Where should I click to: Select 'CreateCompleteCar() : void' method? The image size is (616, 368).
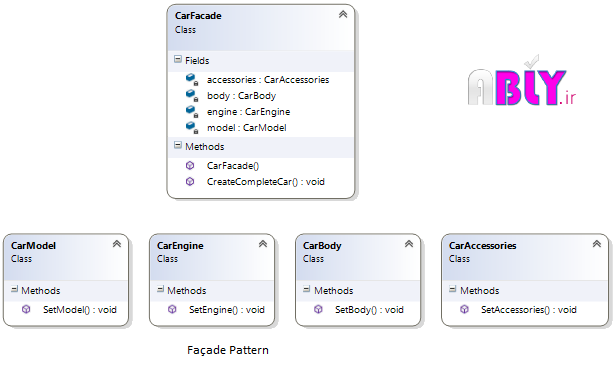pyautogui.click(x=266, y=182)
